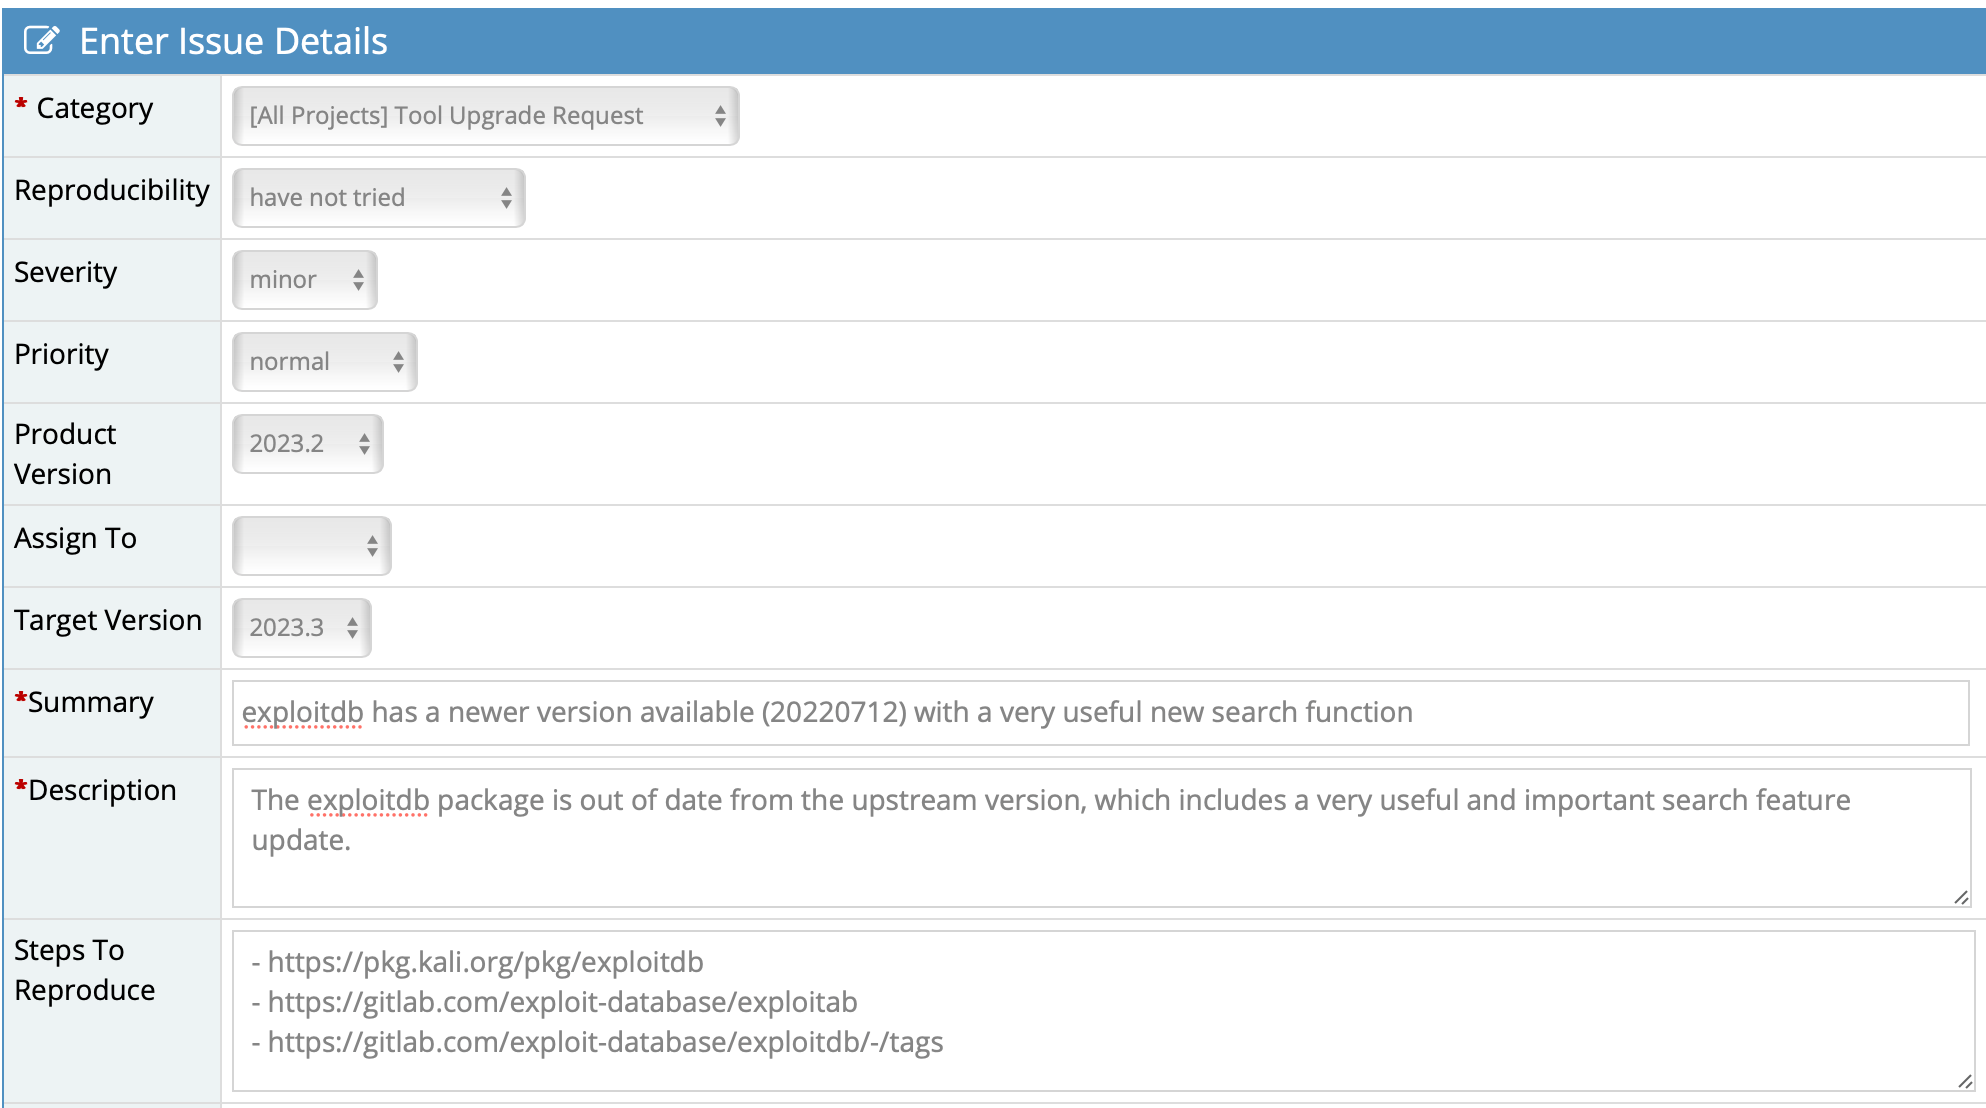1986x1108 pixels.
Task: Click the Summary field label
Action: (x=90, y=703)
